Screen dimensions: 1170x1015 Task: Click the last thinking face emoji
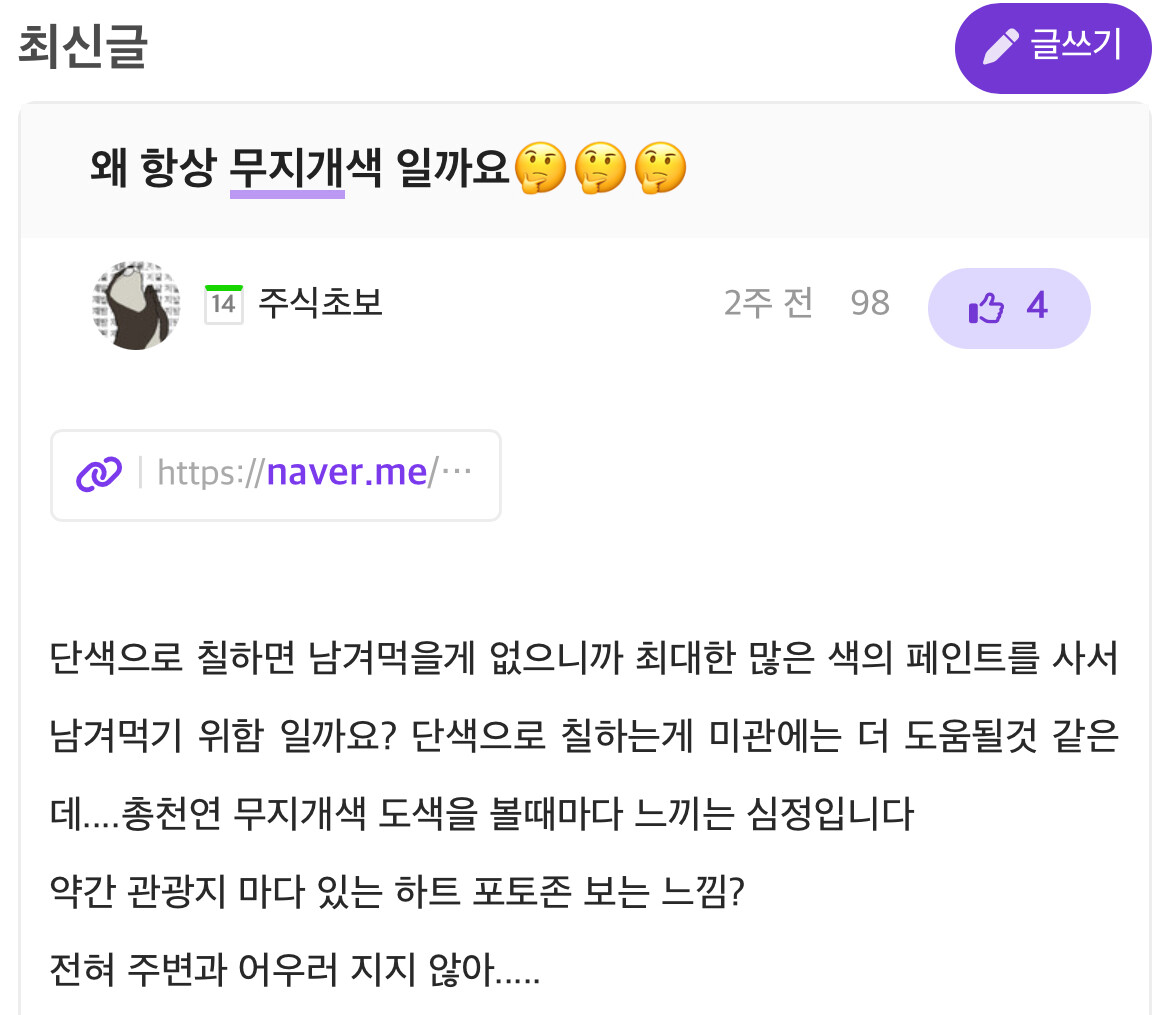[x=660, y=168]
